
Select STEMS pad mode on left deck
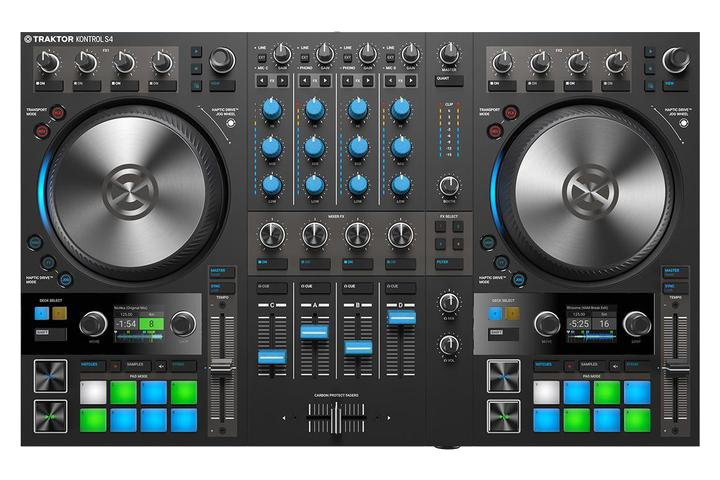184,366
